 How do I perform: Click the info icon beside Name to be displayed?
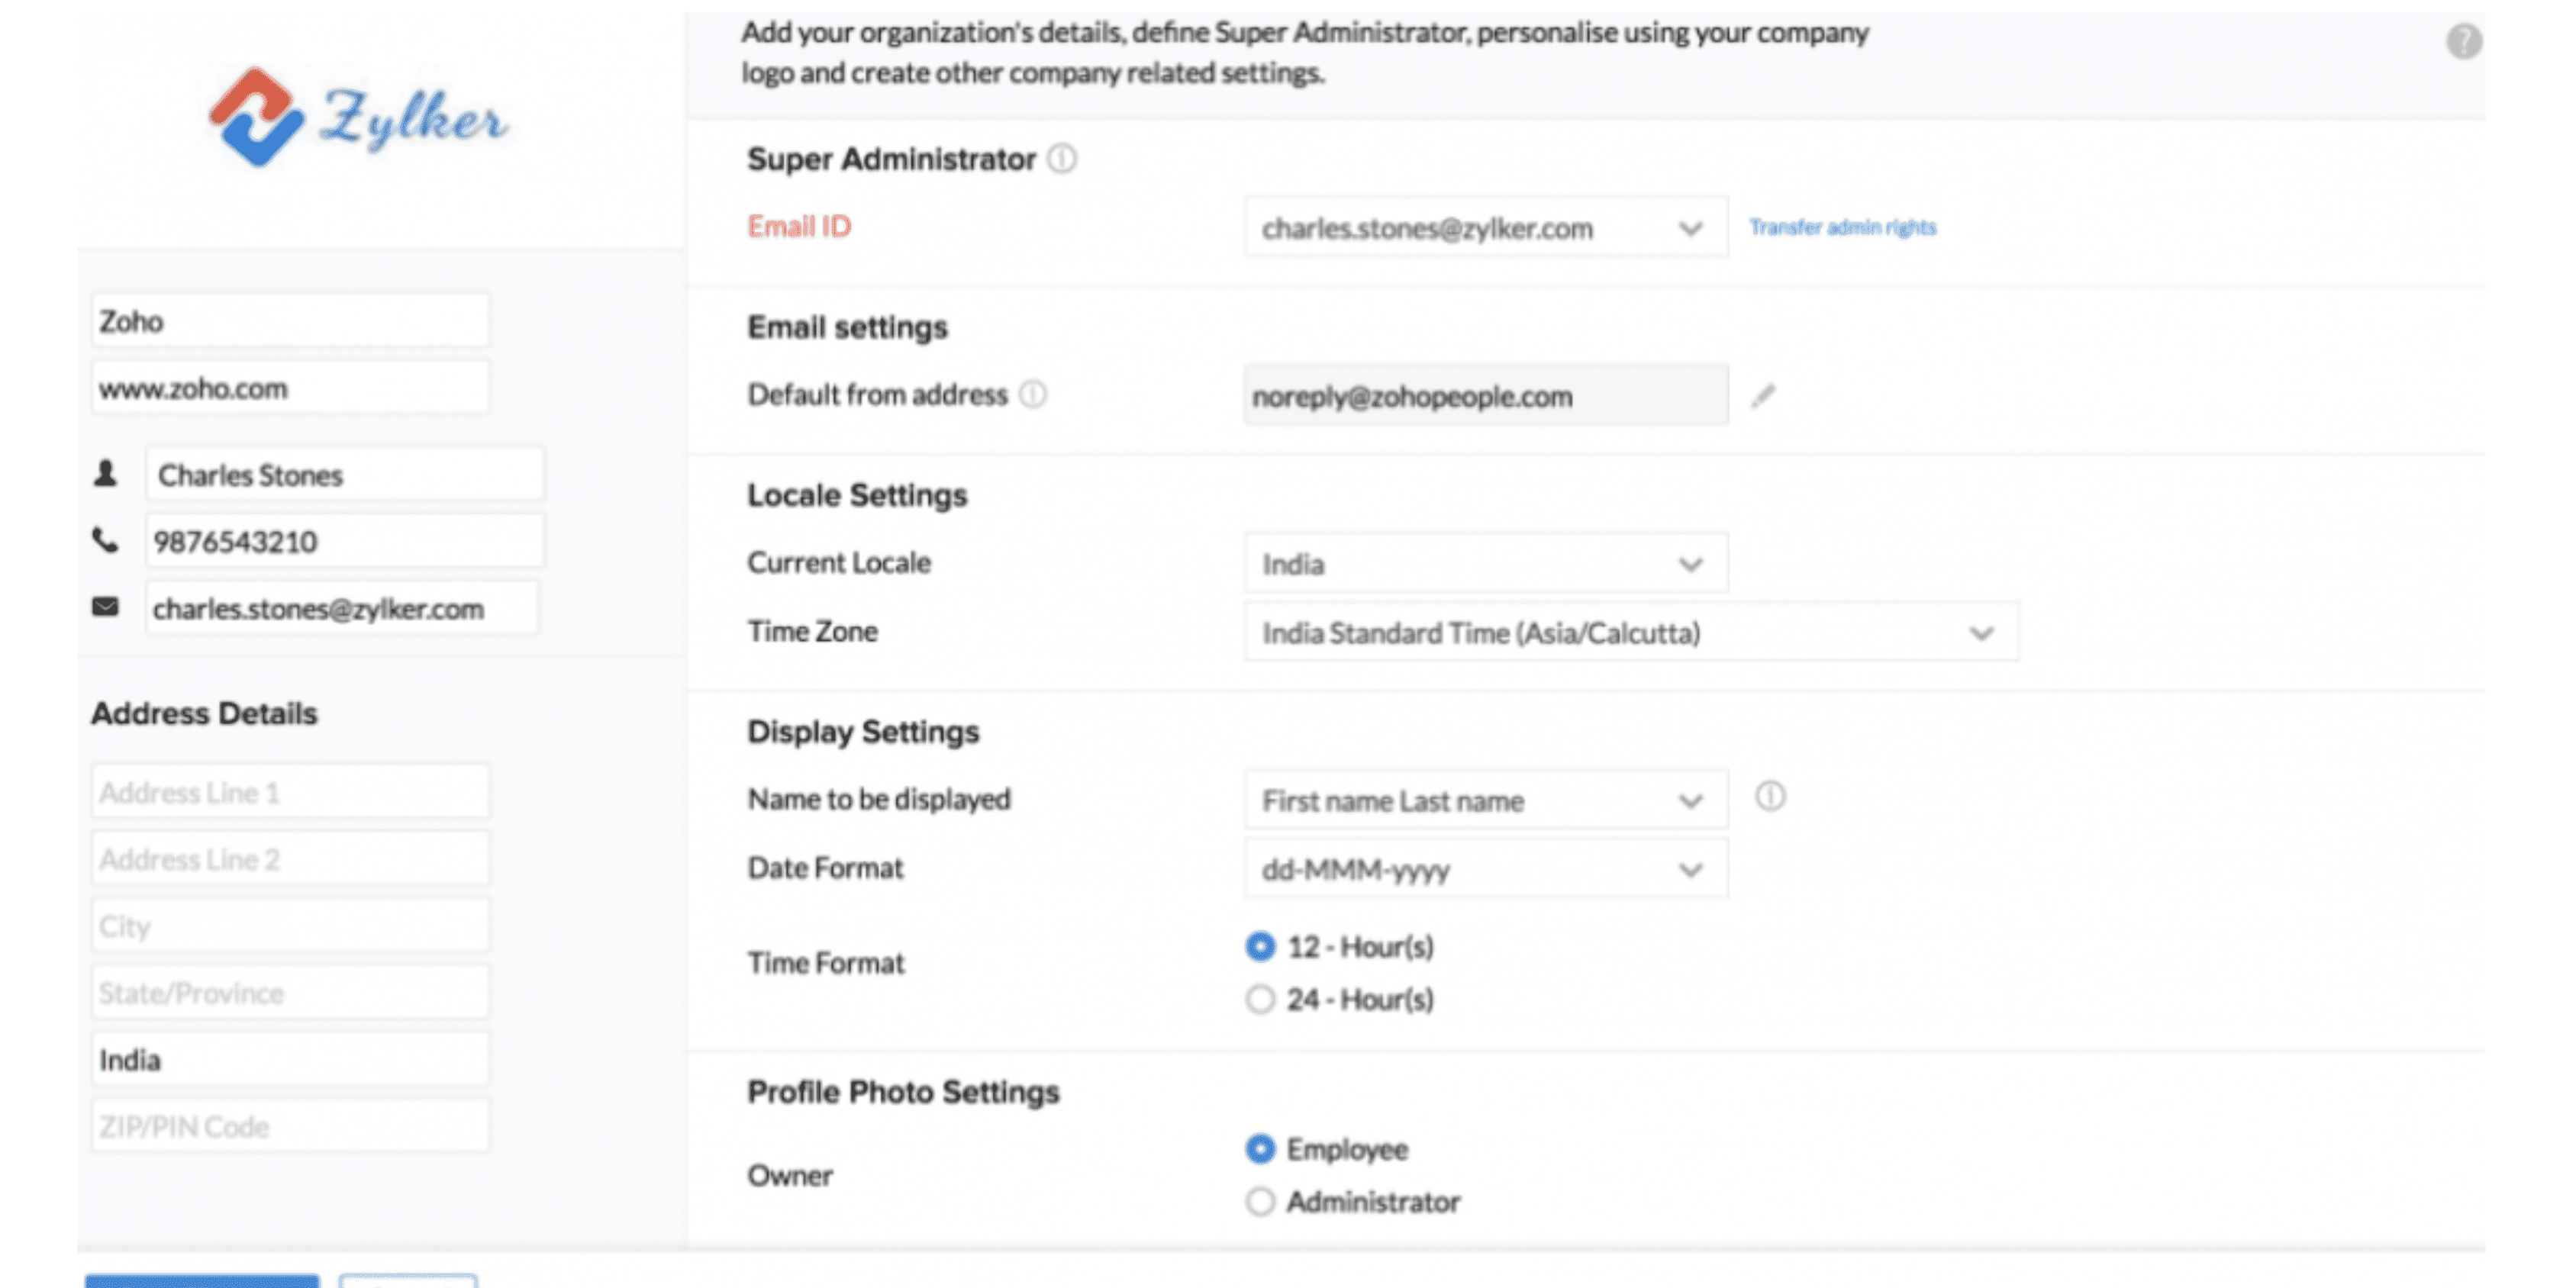tap(1770, 797)
